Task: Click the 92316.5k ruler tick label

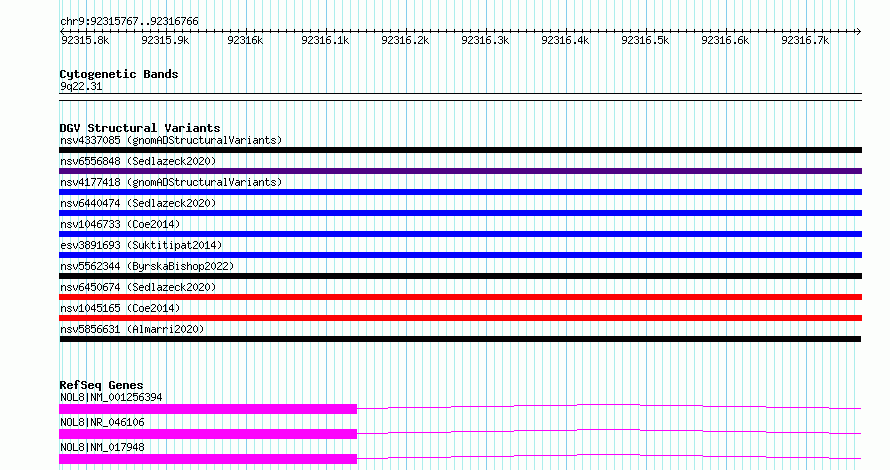Action: (645, 41)
